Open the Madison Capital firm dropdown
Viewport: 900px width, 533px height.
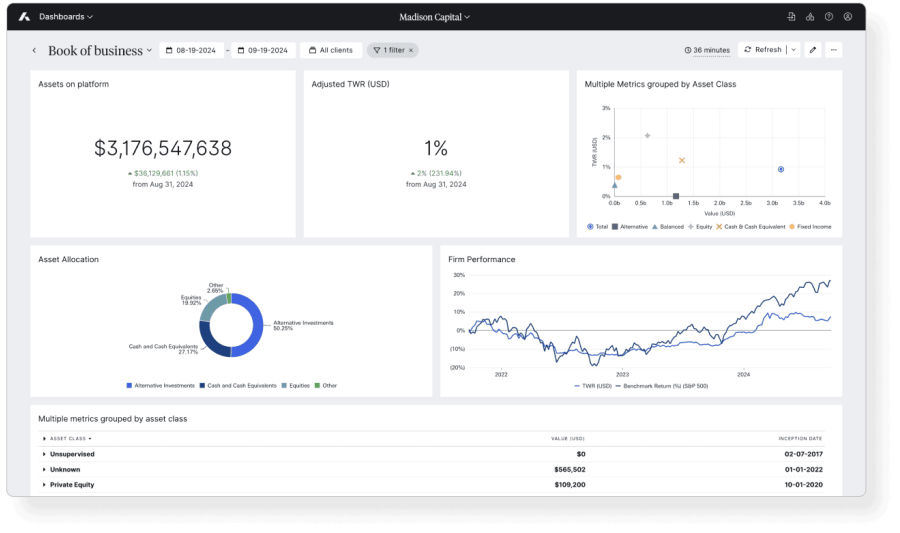[434, 17]
